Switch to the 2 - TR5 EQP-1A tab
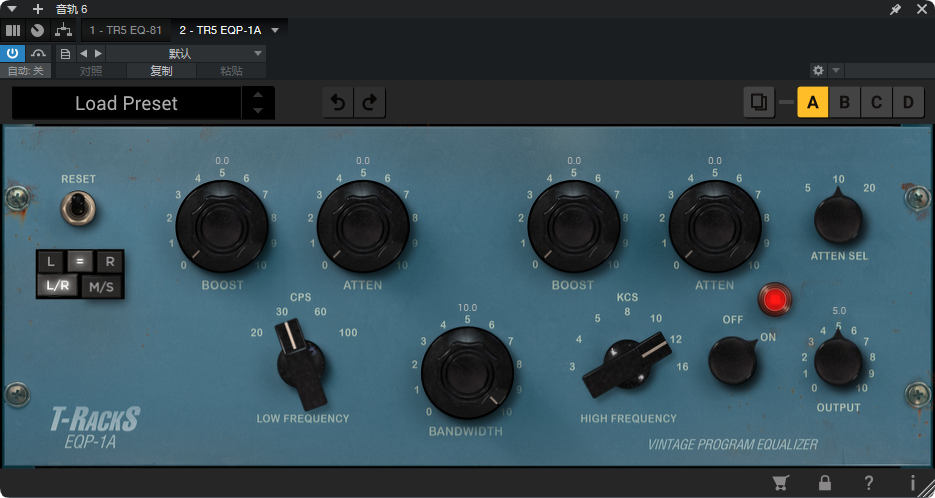The height and width of the screenshot is (498, 935). [x=220, y=30]
